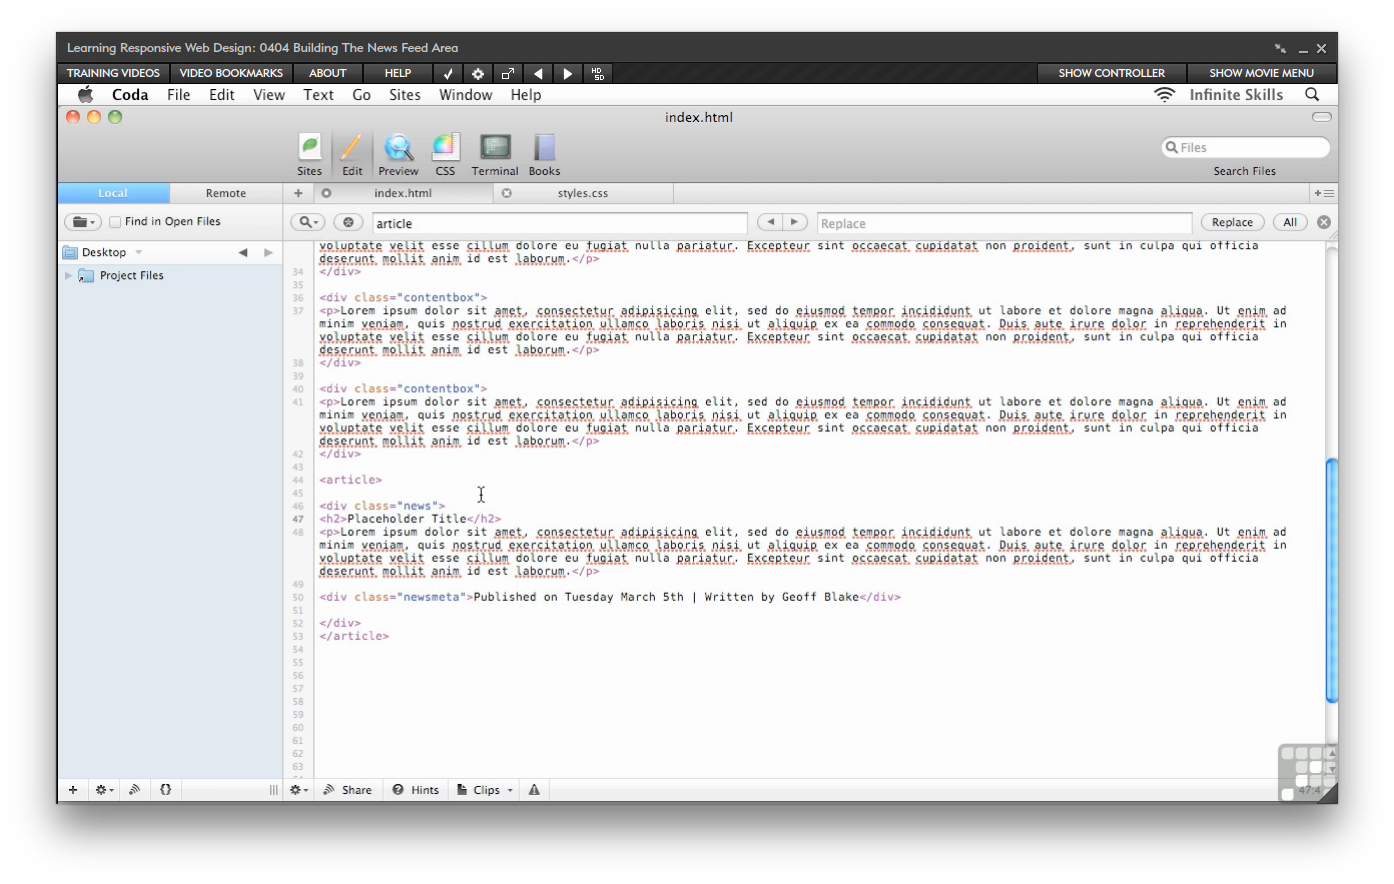
Task: Click the sidebar RSS publish icon
Action: pyautogui.click(x=134, y=790)
